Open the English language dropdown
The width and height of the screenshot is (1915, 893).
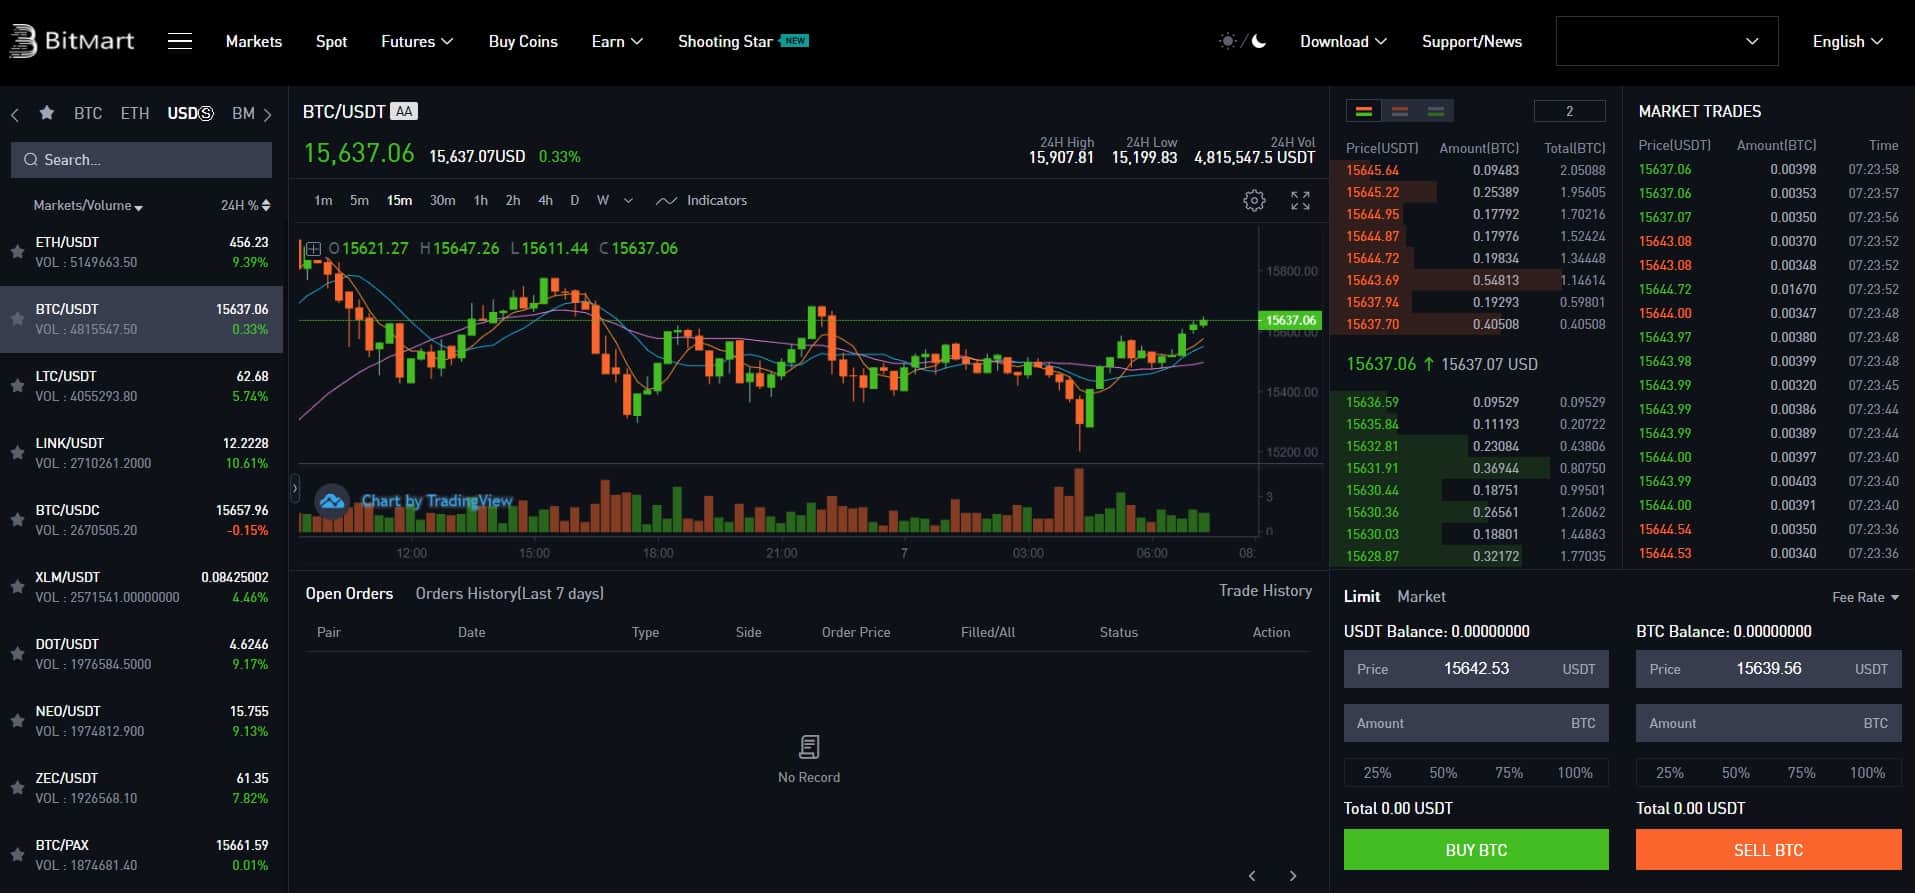pos(1848,41)
